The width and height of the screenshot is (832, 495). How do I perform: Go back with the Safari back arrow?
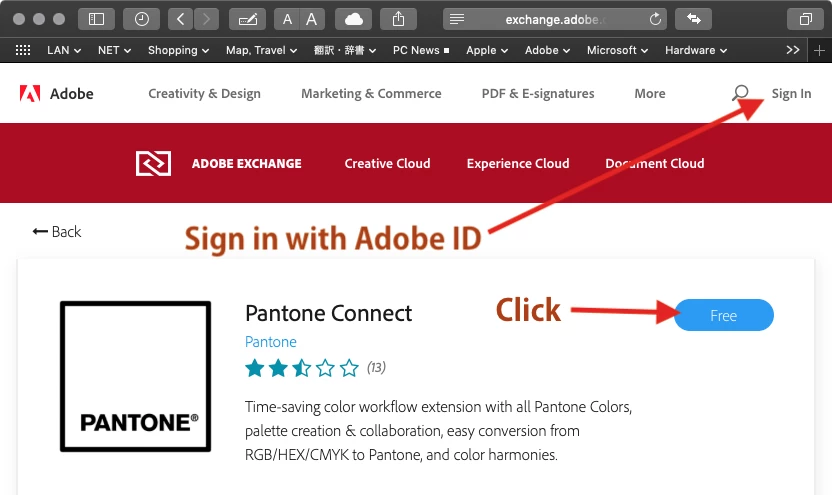tap(180, 19)
